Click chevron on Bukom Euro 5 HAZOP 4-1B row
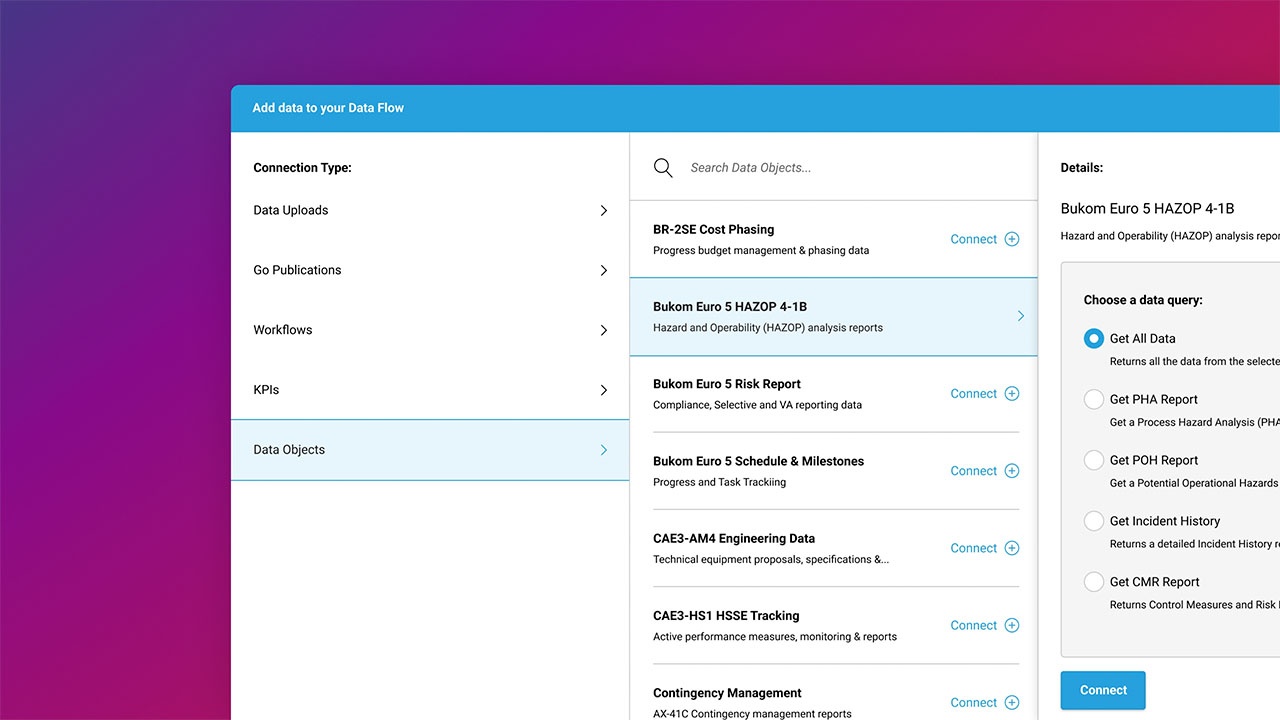1280x720 pixels. 1021,316
